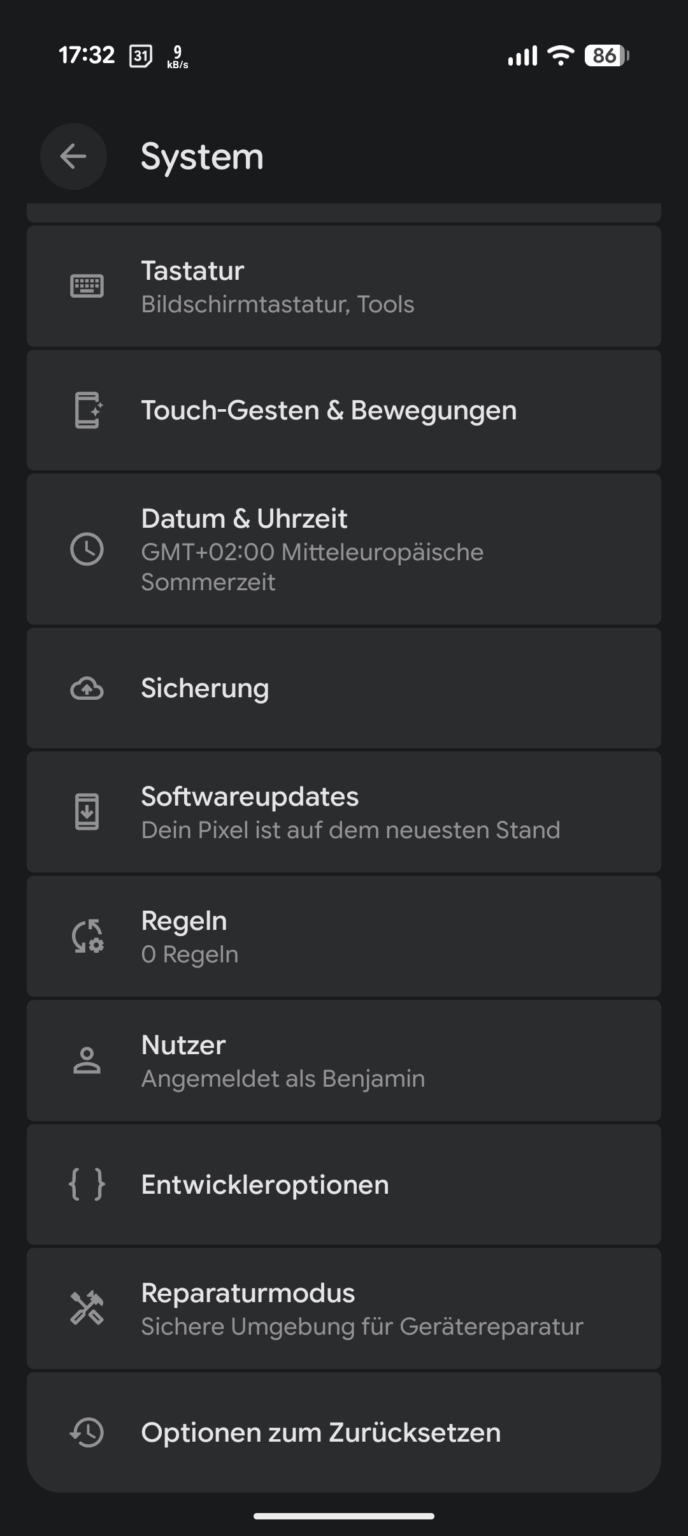Open Nutzer signed in as Benjamin

pos(344,1060)
